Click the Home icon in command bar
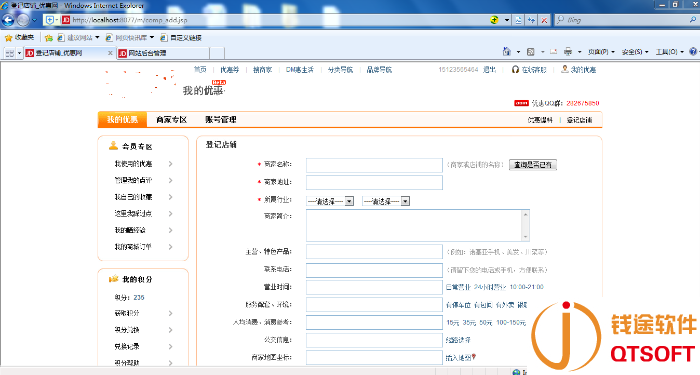700x375 pixels. tap(507, 52)
